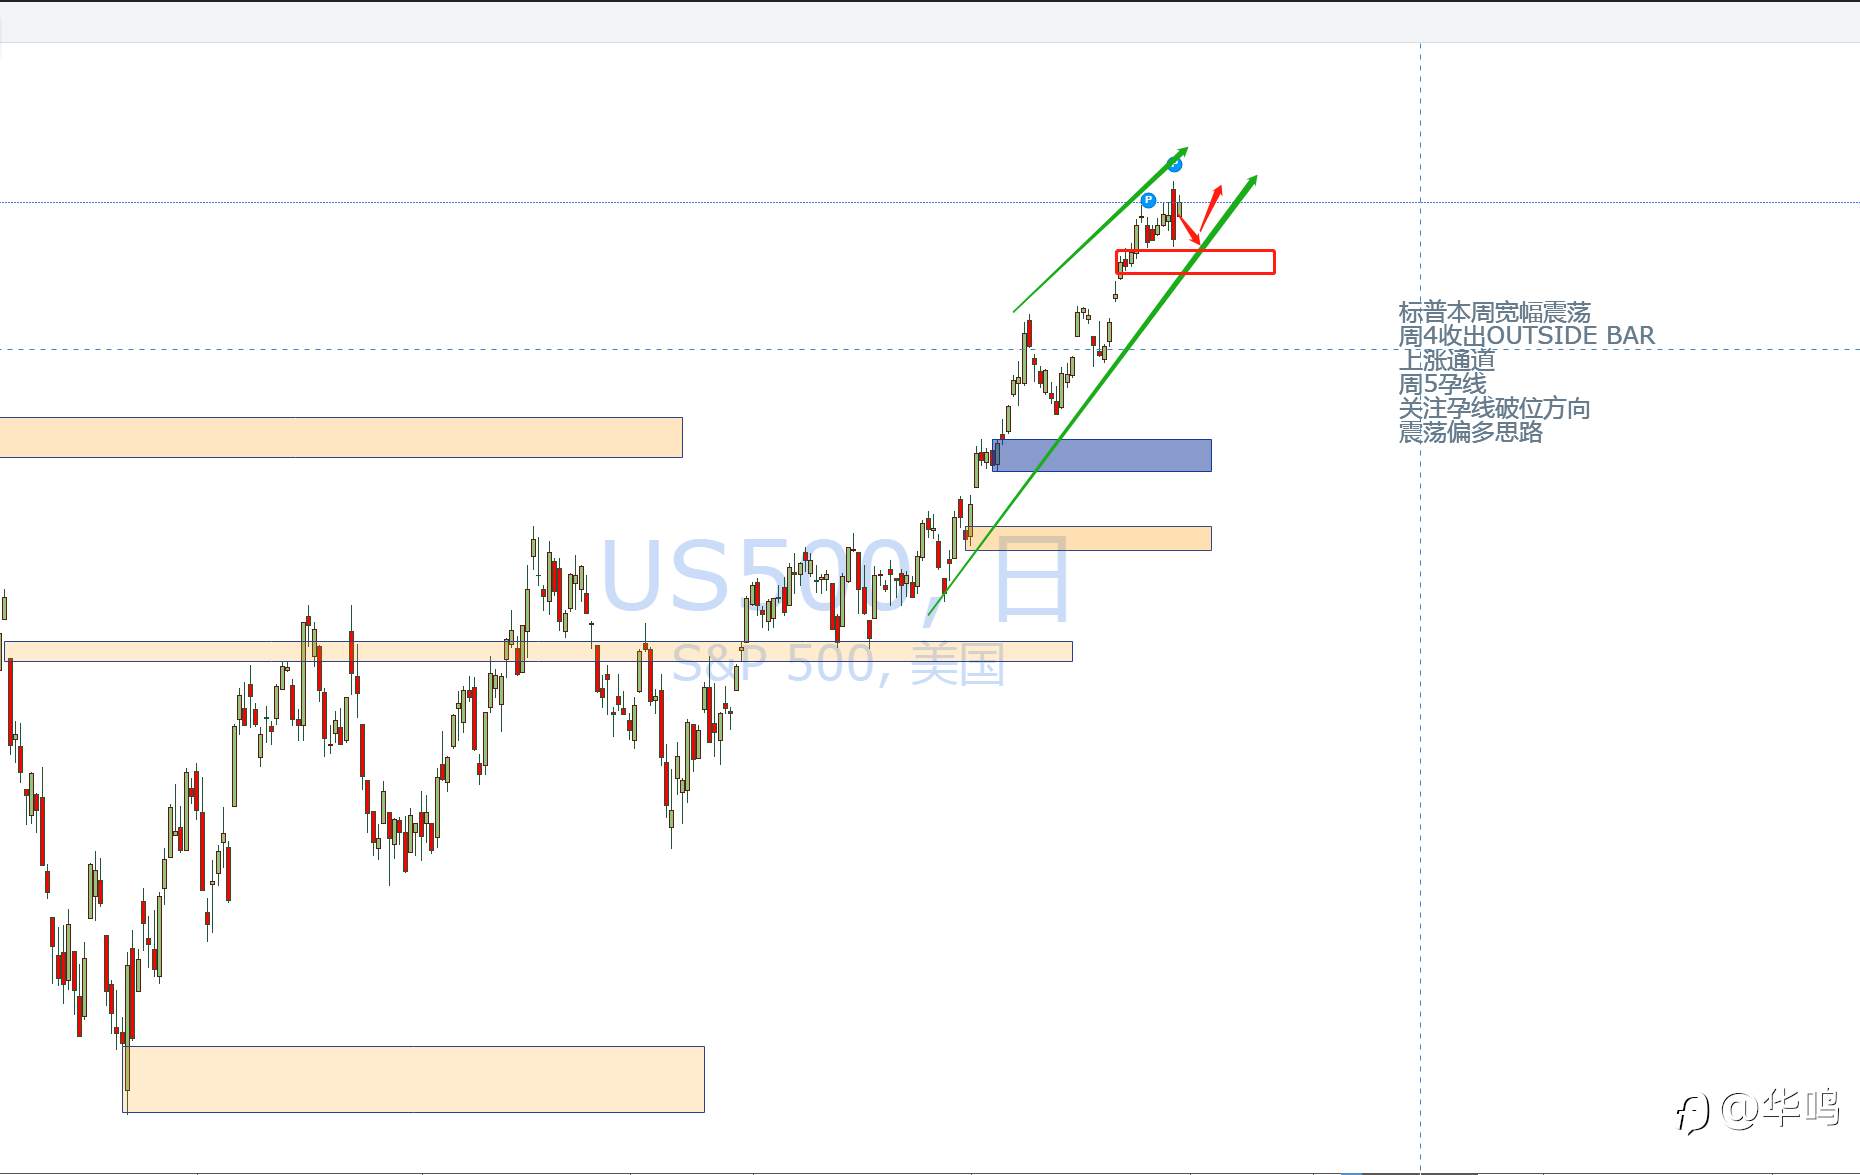Select the blue filled rectangle zone on the chart
Screen dimensions: 1860x1175
click(x=1102, y=455)
